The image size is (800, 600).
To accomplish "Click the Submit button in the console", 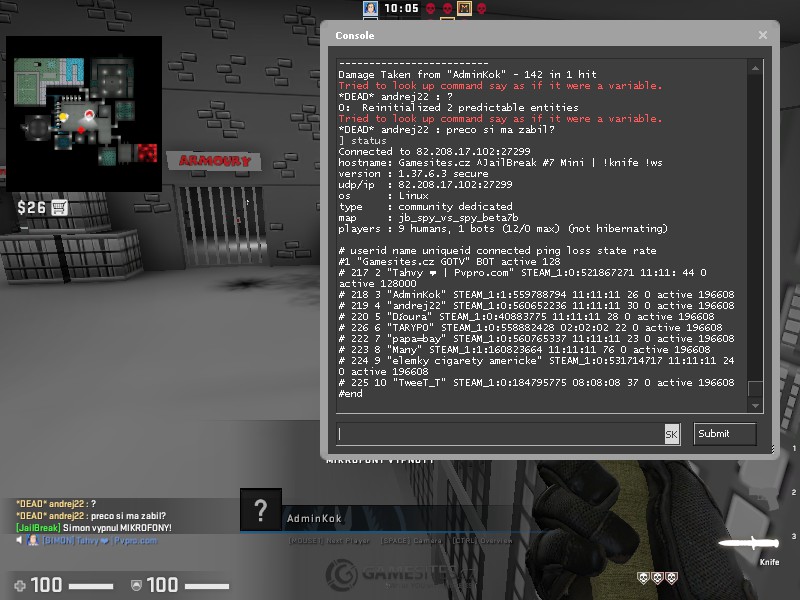I will point(725,433).
